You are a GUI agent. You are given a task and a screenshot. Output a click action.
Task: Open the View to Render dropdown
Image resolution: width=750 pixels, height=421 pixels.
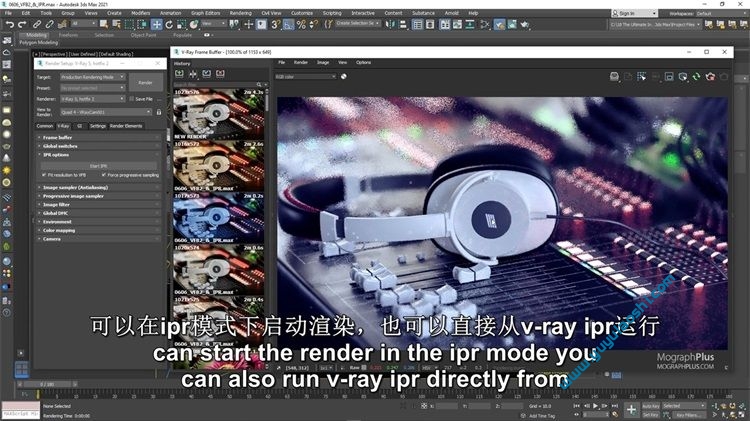coord(106,112)
